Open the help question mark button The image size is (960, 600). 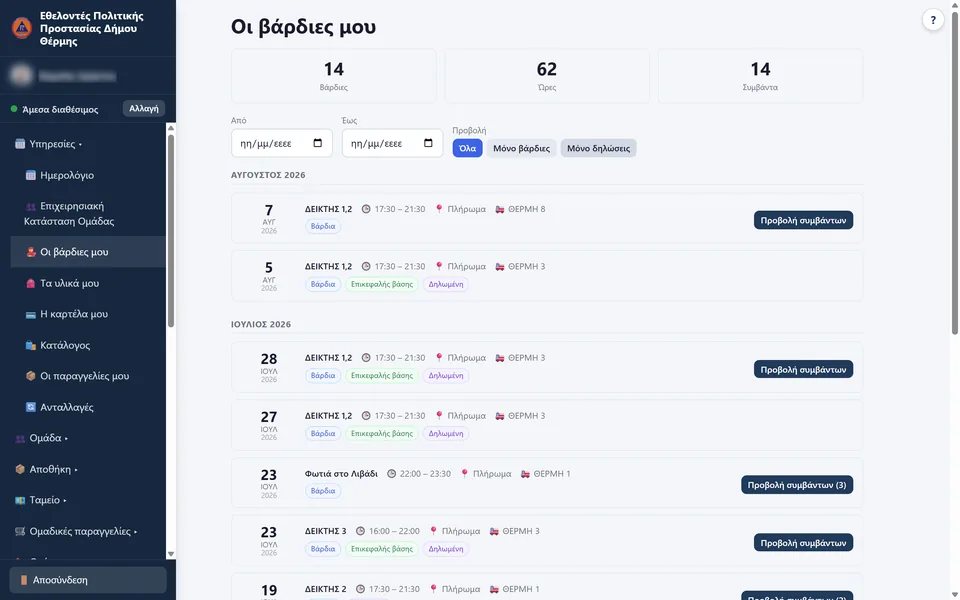point(932,20)
